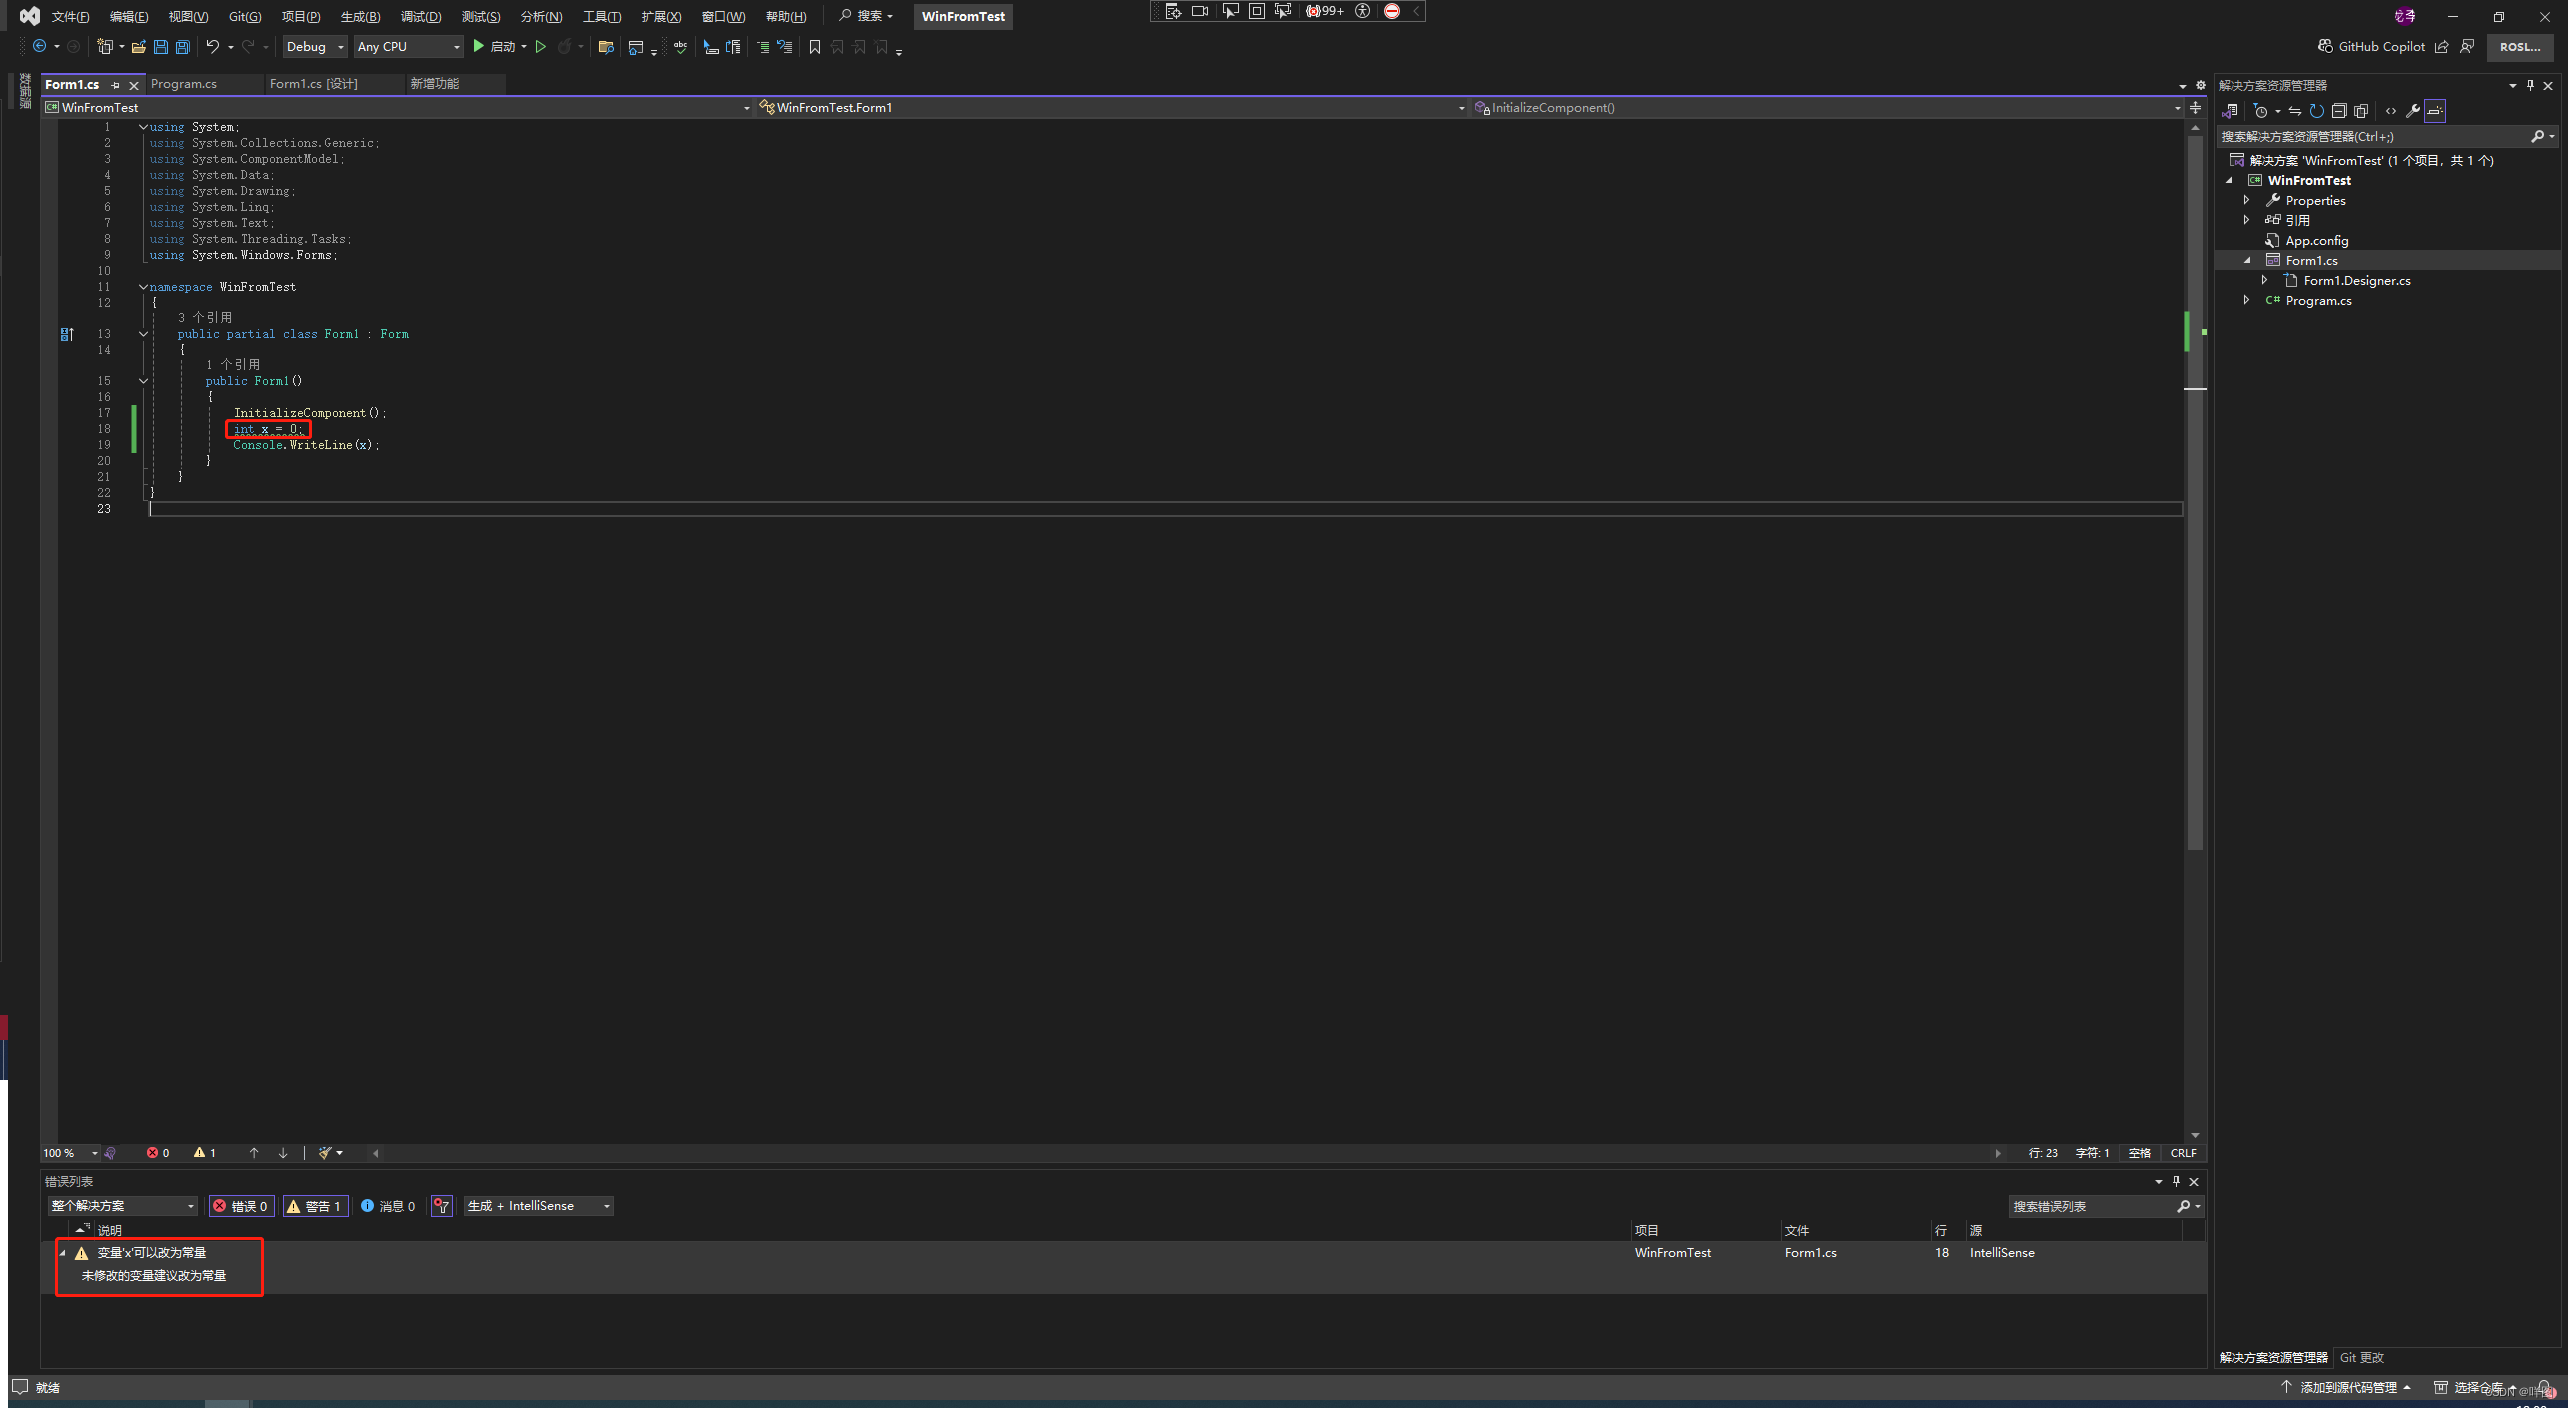Click the uncomment selected lines icon
Image resolution: width=2568 pixels, height=1408 pixels.
pos(785,47)
